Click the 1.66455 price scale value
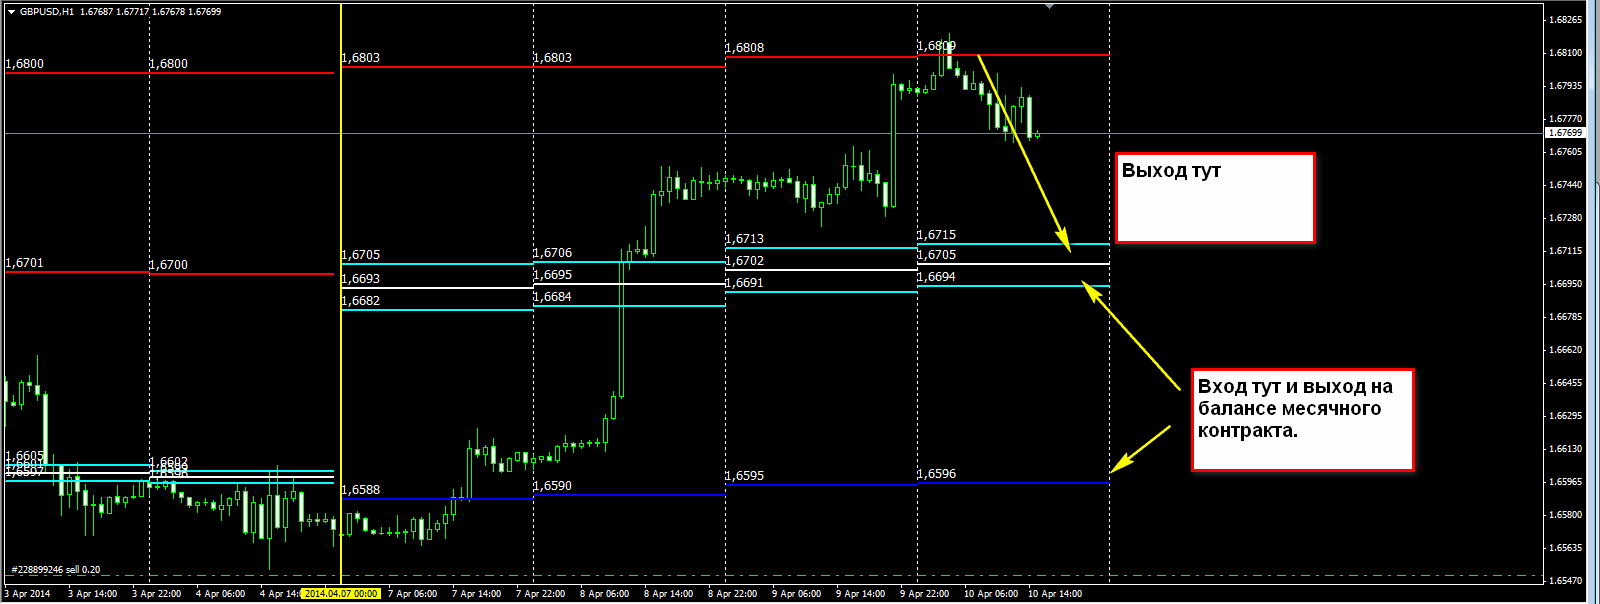 [x=1566, y=383]
